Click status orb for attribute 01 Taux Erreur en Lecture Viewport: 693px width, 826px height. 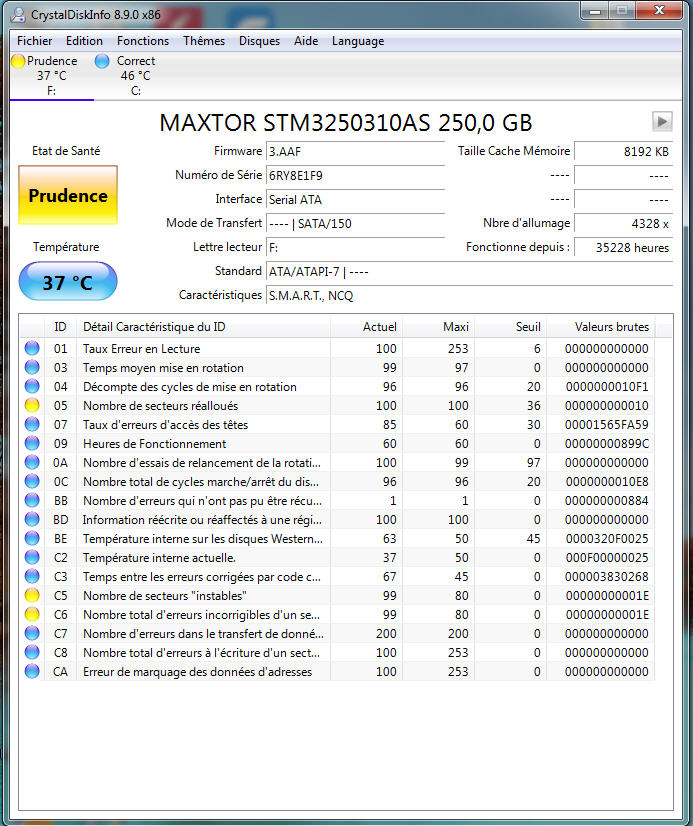click(32, 348)
